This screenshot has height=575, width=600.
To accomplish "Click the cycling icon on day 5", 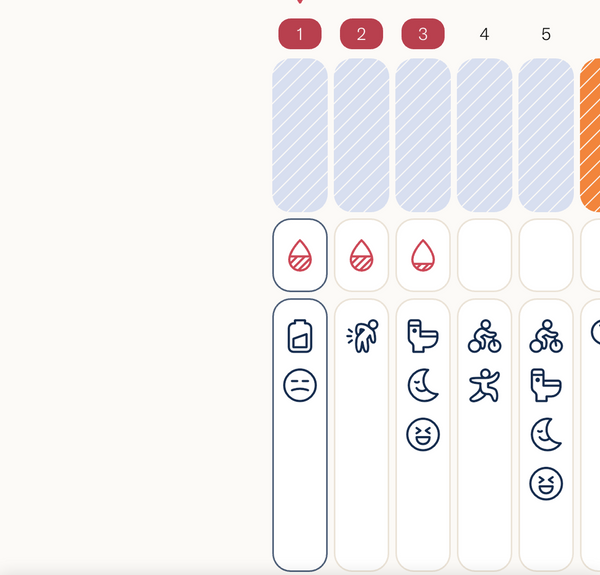I will click(x=546, y=336).
